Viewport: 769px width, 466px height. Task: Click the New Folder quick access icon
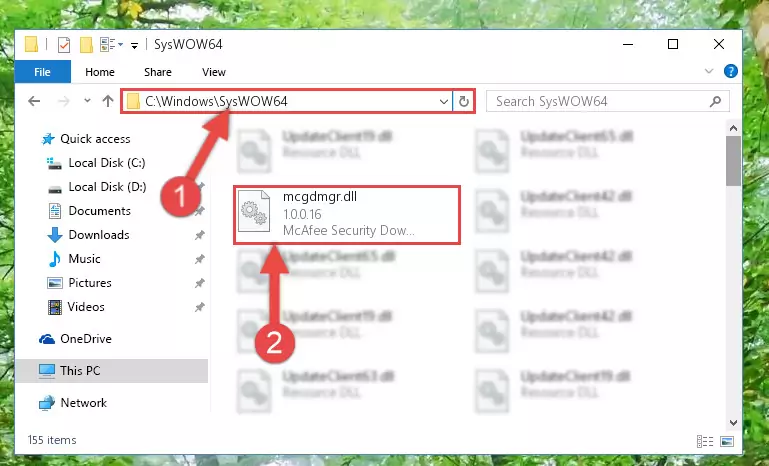click(86, 45)
